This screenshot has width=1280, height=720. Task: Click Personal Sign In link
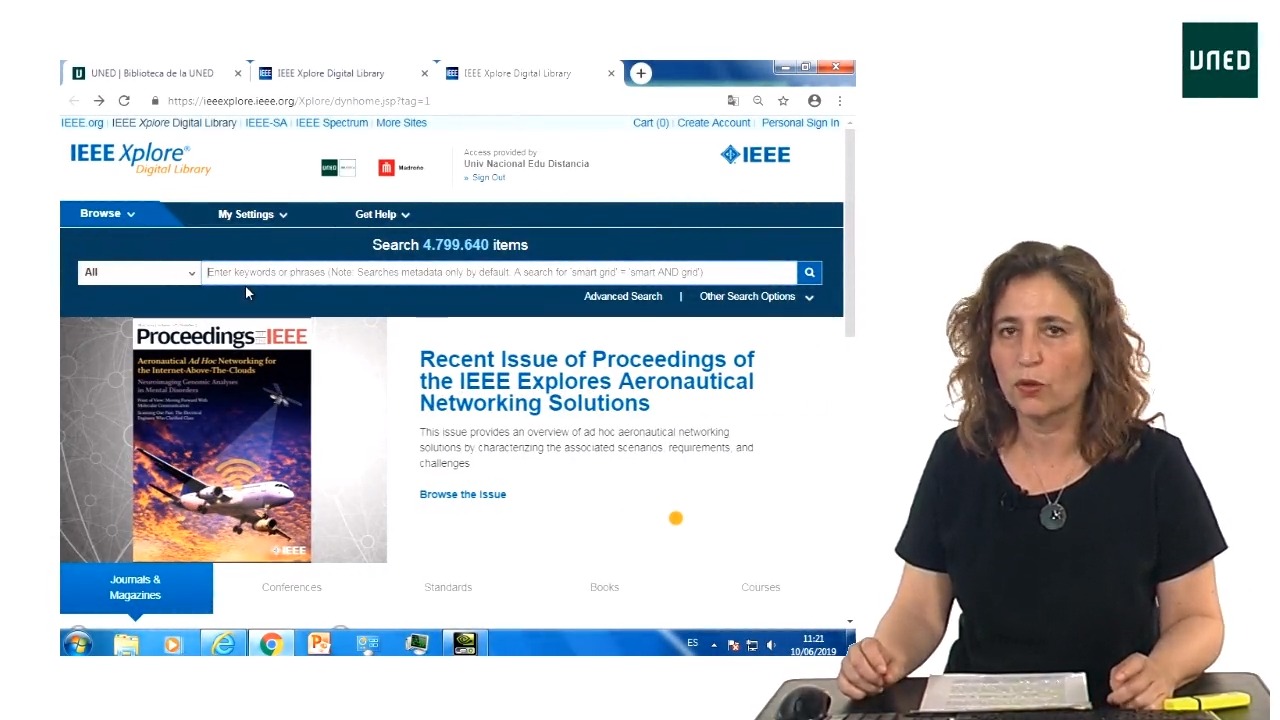(800, 123)
